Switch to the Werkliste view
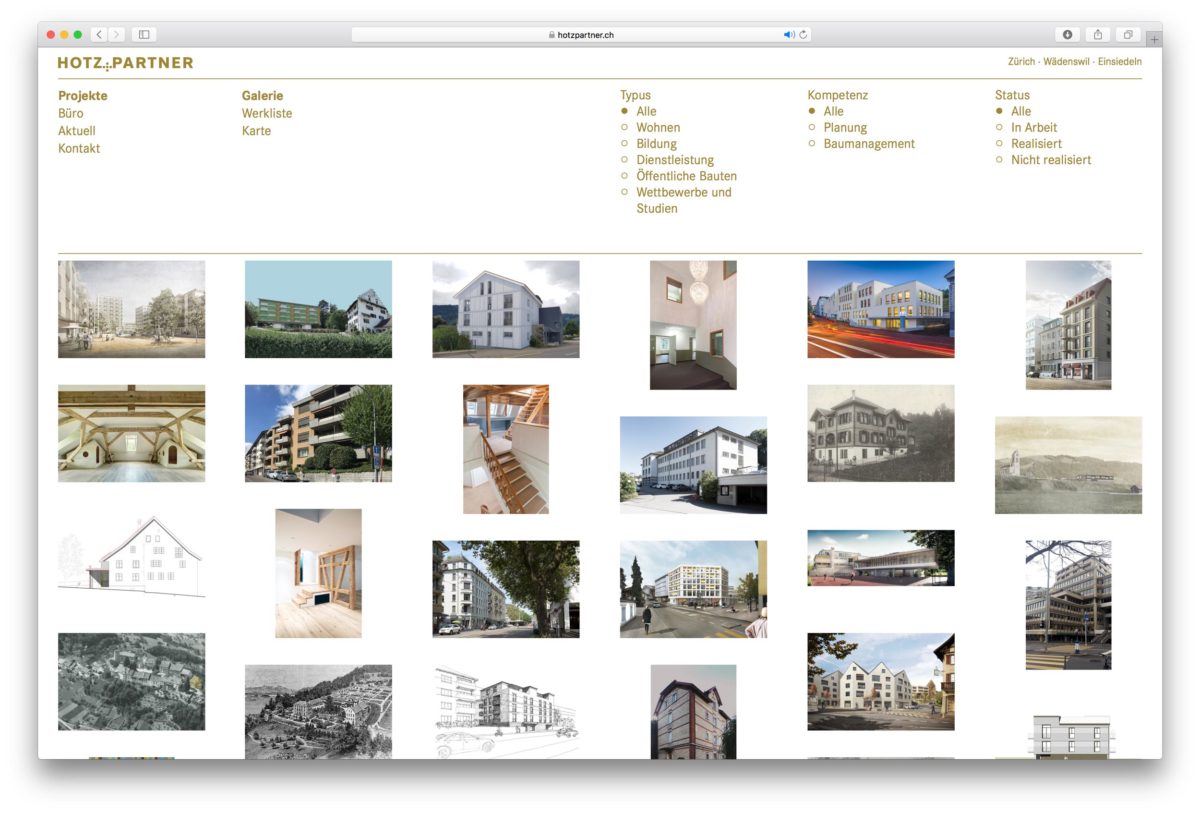1200x813 pixels. coord(267,114)
